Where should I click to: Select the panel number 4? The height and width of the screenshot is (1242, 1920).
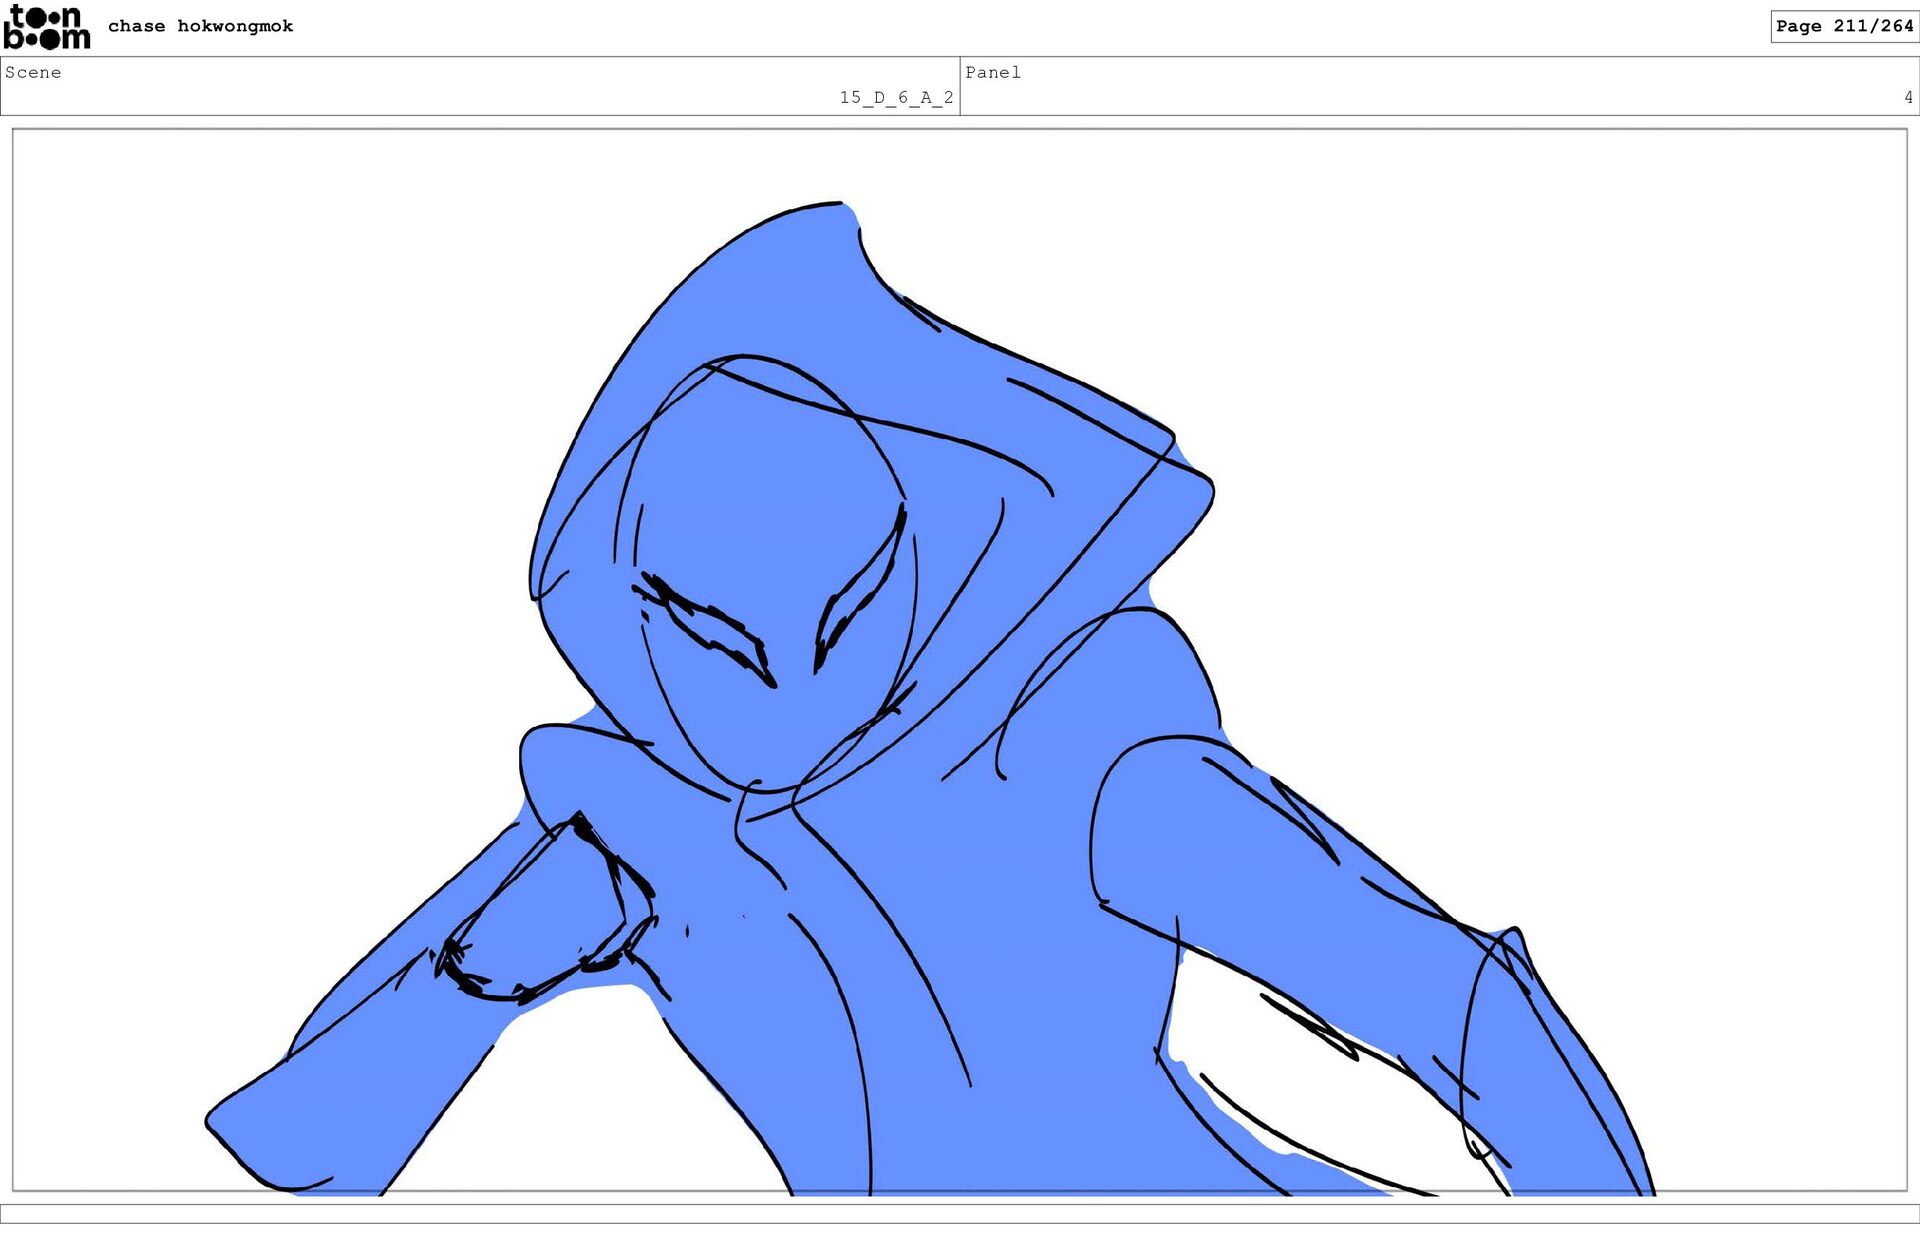1907,97
